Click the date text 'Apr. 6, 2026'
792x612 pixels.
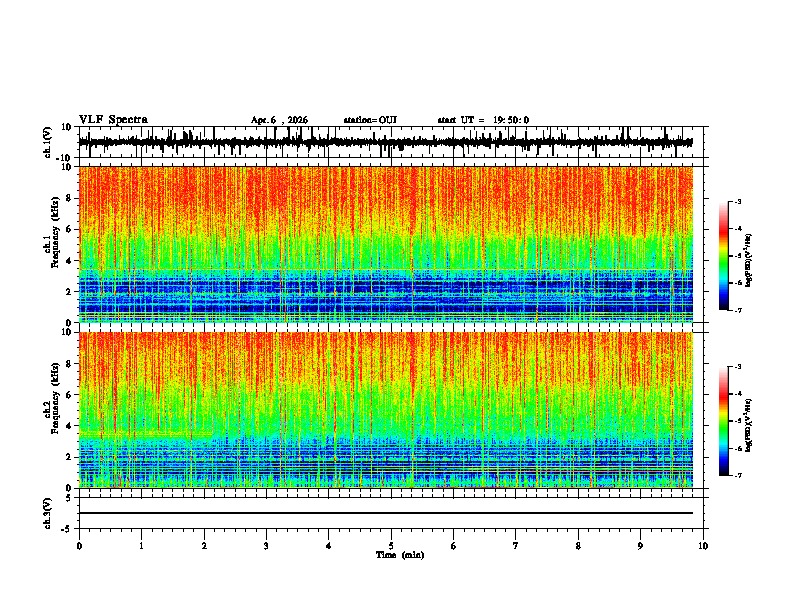279,120
